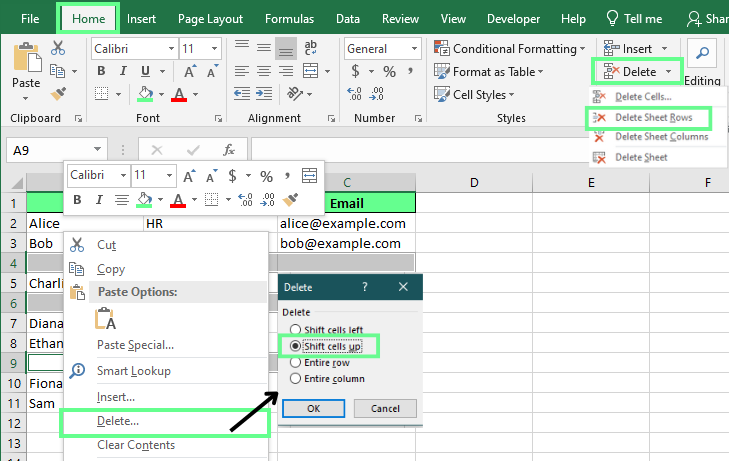Click Wrap Text icon in Alignment group
This screenshot has height=461, width=729.
click(x=310, y=48)
